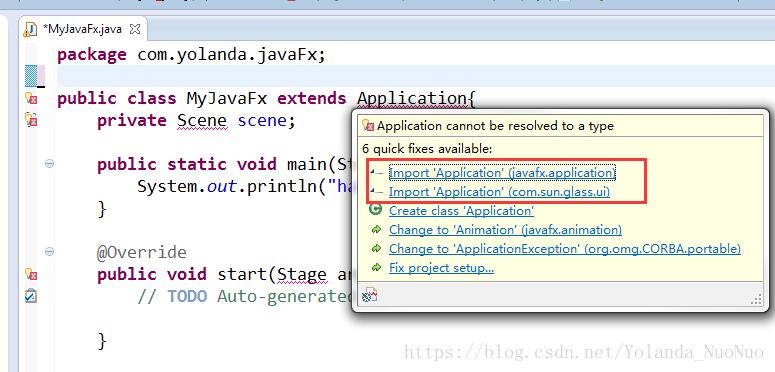Click the popup resize grip corner
This screenshot has height=372, width=775.
pyautogui.click(x=756, y=299)
